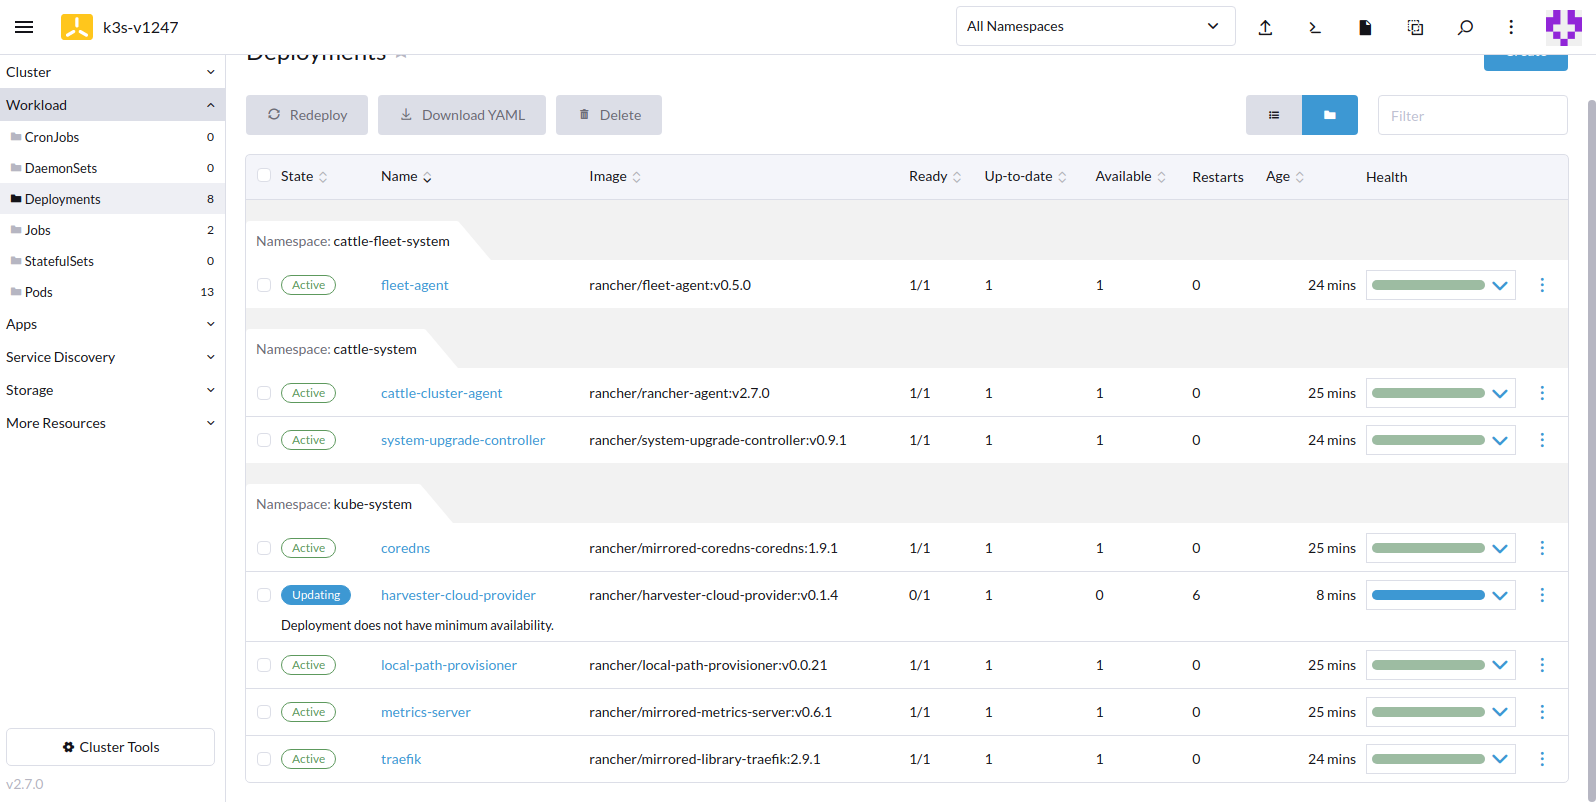Expand health details chevron for harvester-cloud-provider

[1499, 595]
